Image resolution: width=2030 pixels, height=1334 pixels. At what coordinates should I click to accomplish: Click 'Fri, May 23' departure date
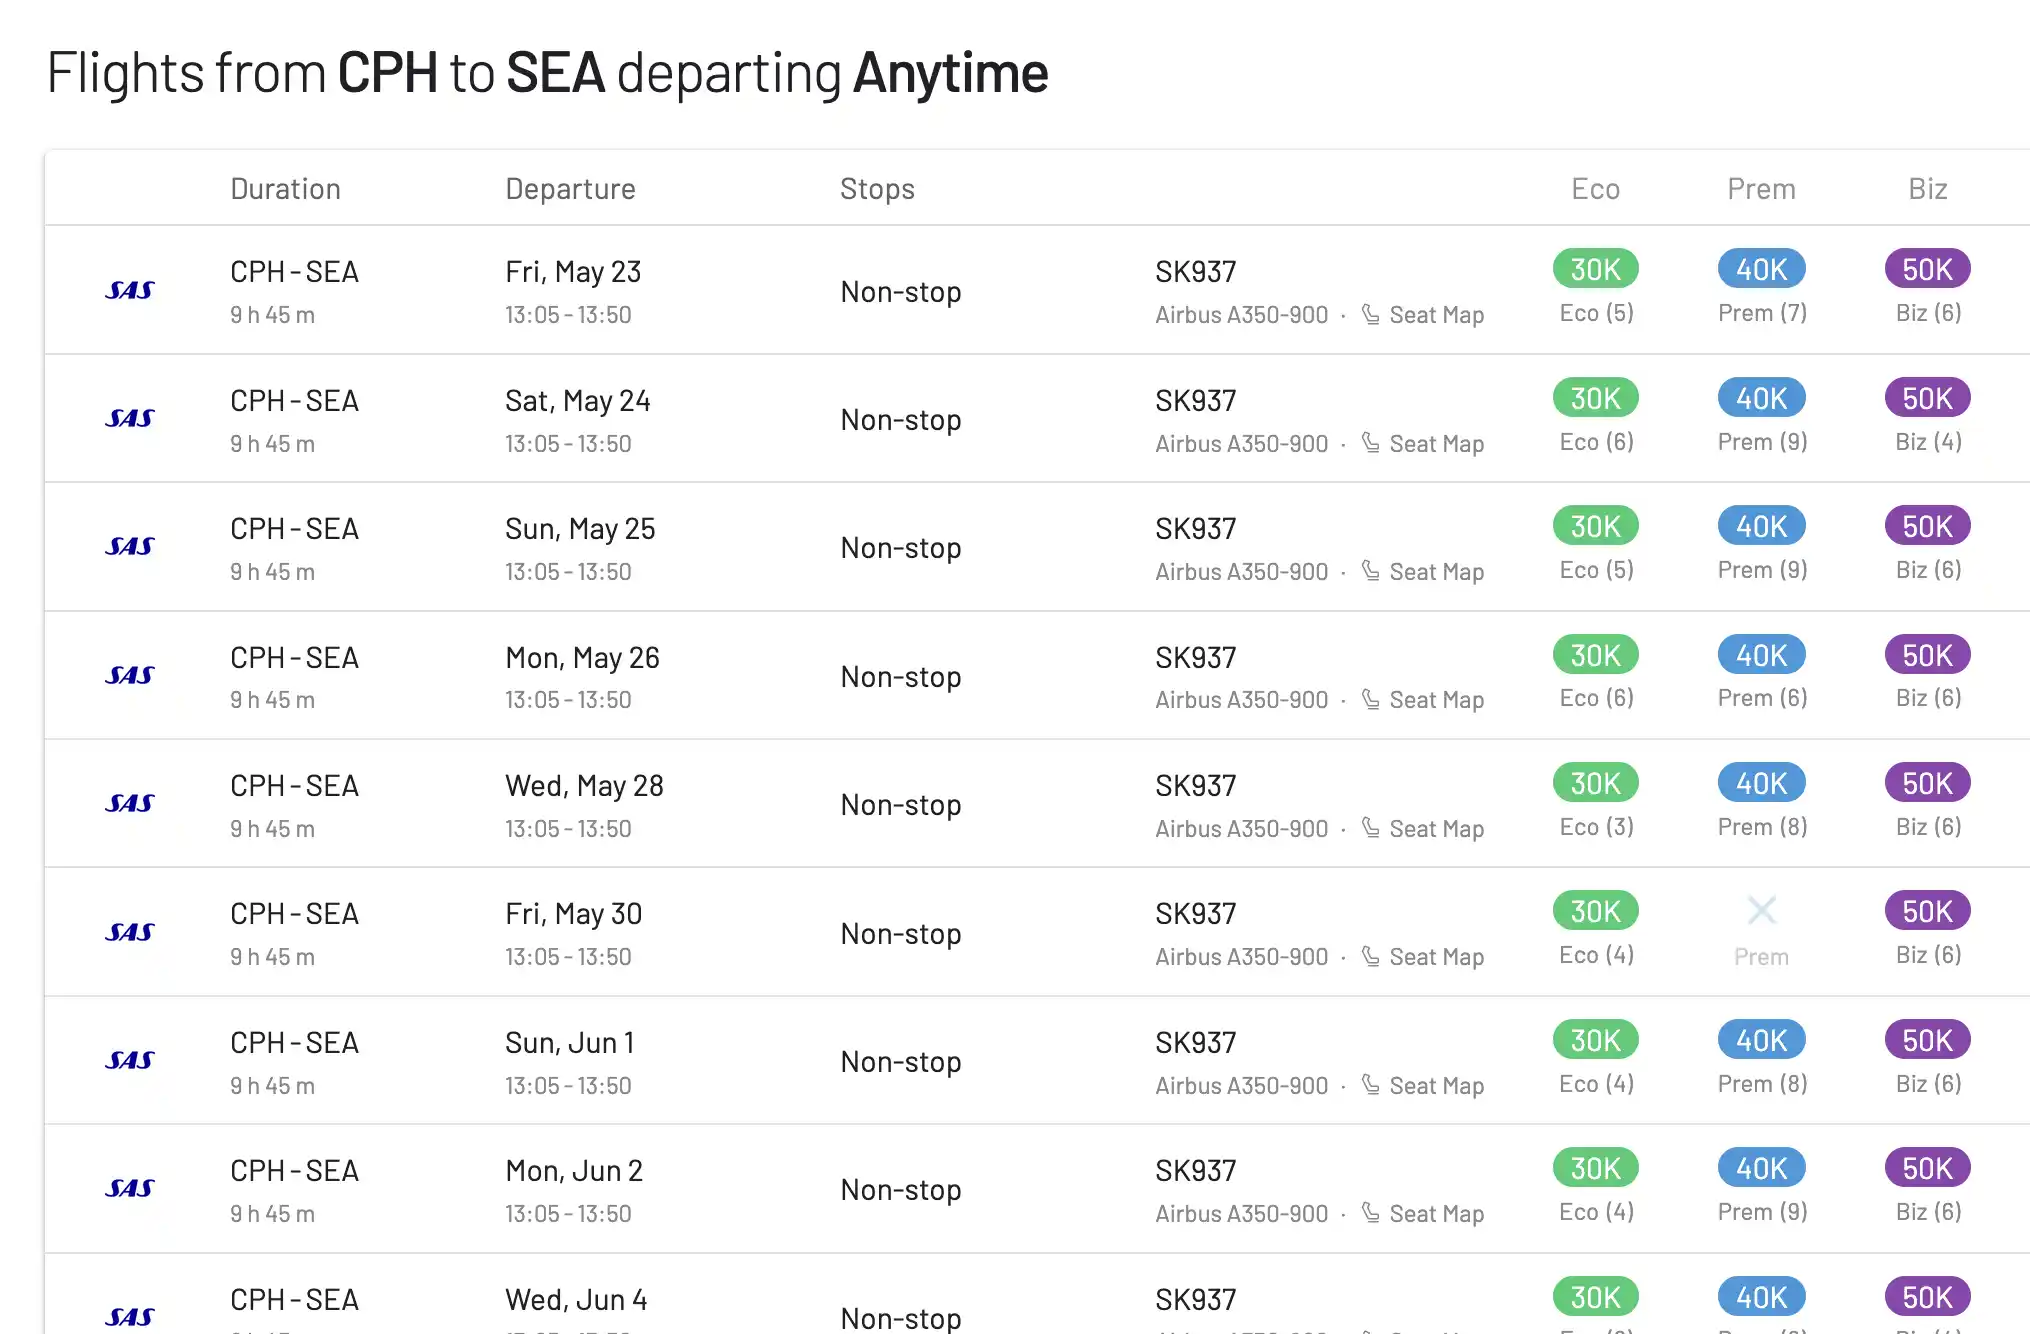pyautogui.click(x=573, y=272)
